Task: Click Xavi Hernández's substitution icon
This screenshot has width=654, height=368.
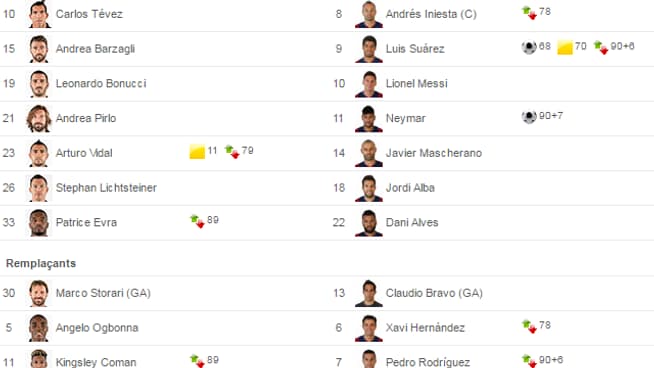Action: coord(529,326)
